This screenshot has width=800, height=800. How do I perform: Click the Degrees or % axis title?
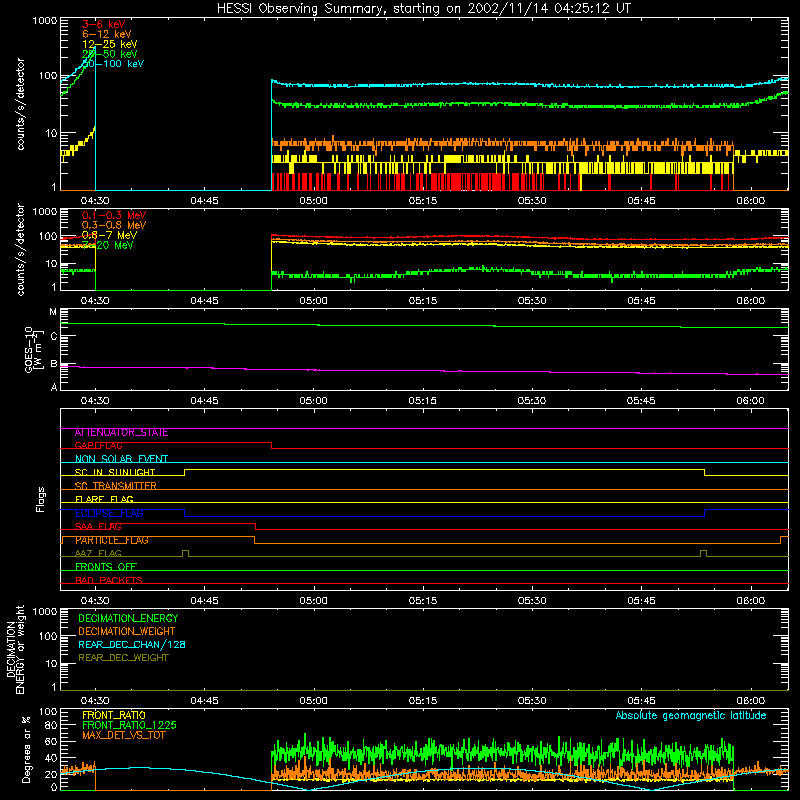click(x=27, y=749)
